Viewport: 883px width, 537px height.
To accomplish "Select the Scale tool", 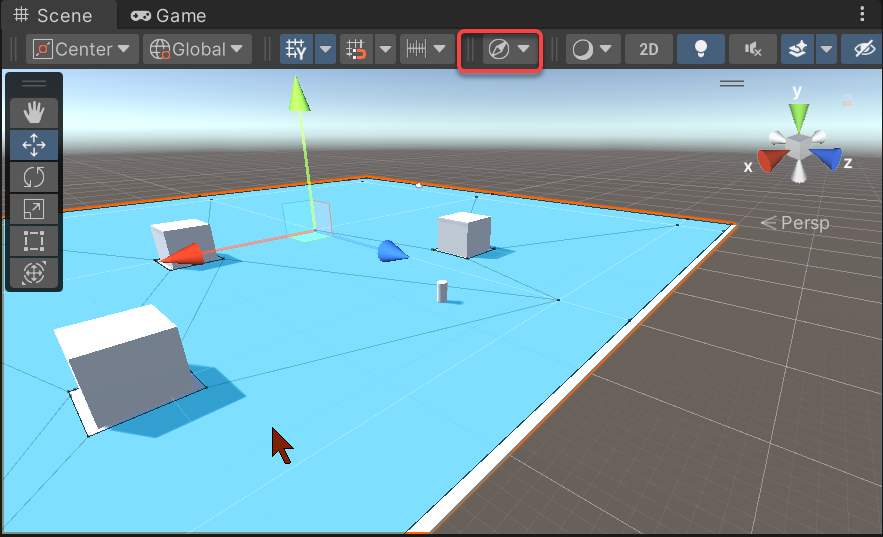I will coord(34,209).
